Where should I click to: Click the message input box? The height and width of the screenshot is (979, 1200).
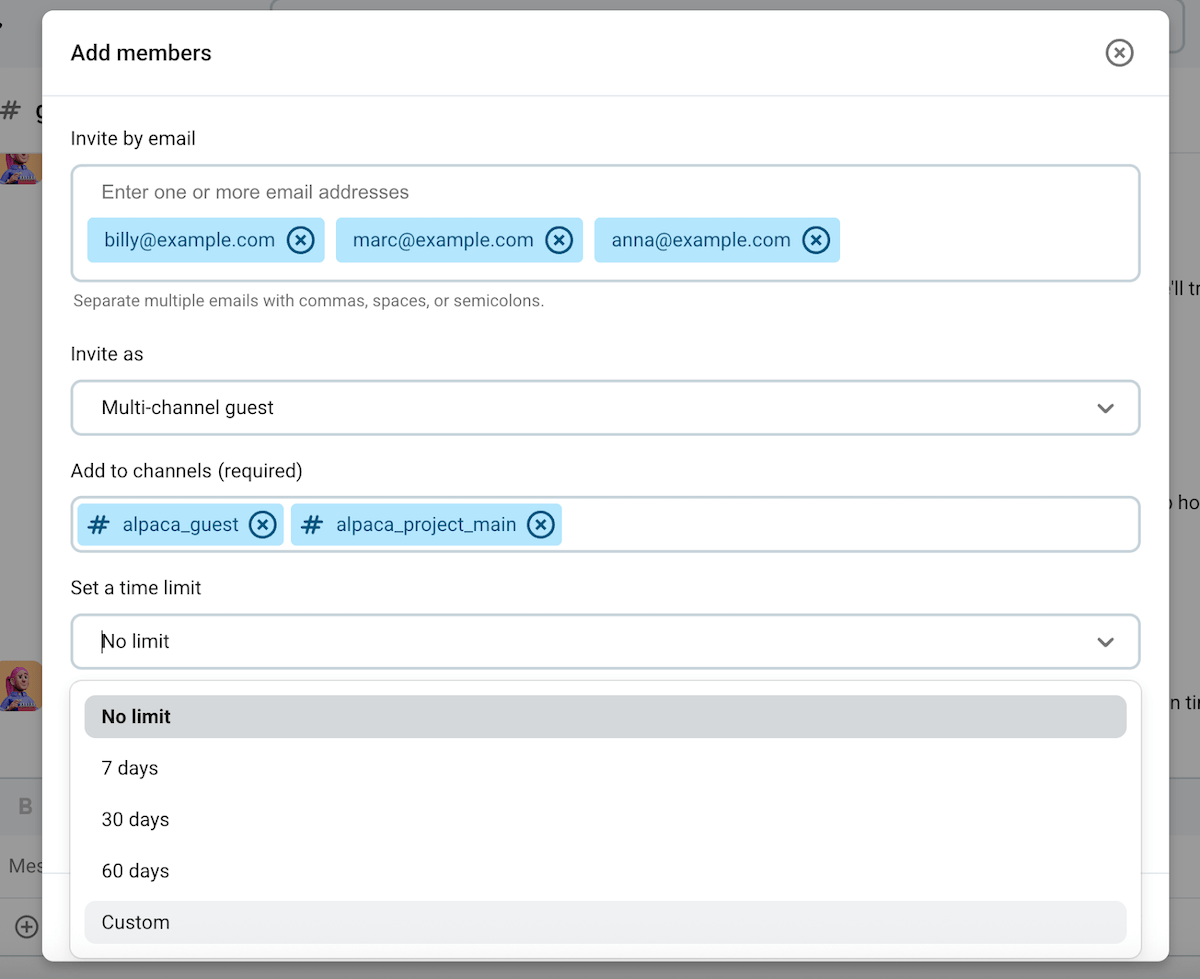pos(24,865)
